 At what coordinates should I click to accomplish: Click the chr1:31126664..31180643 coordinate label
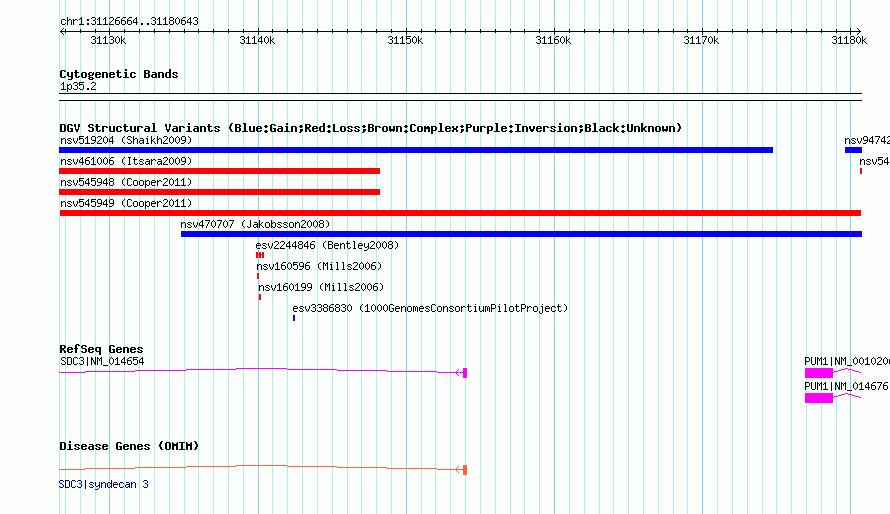click(129, 22)
